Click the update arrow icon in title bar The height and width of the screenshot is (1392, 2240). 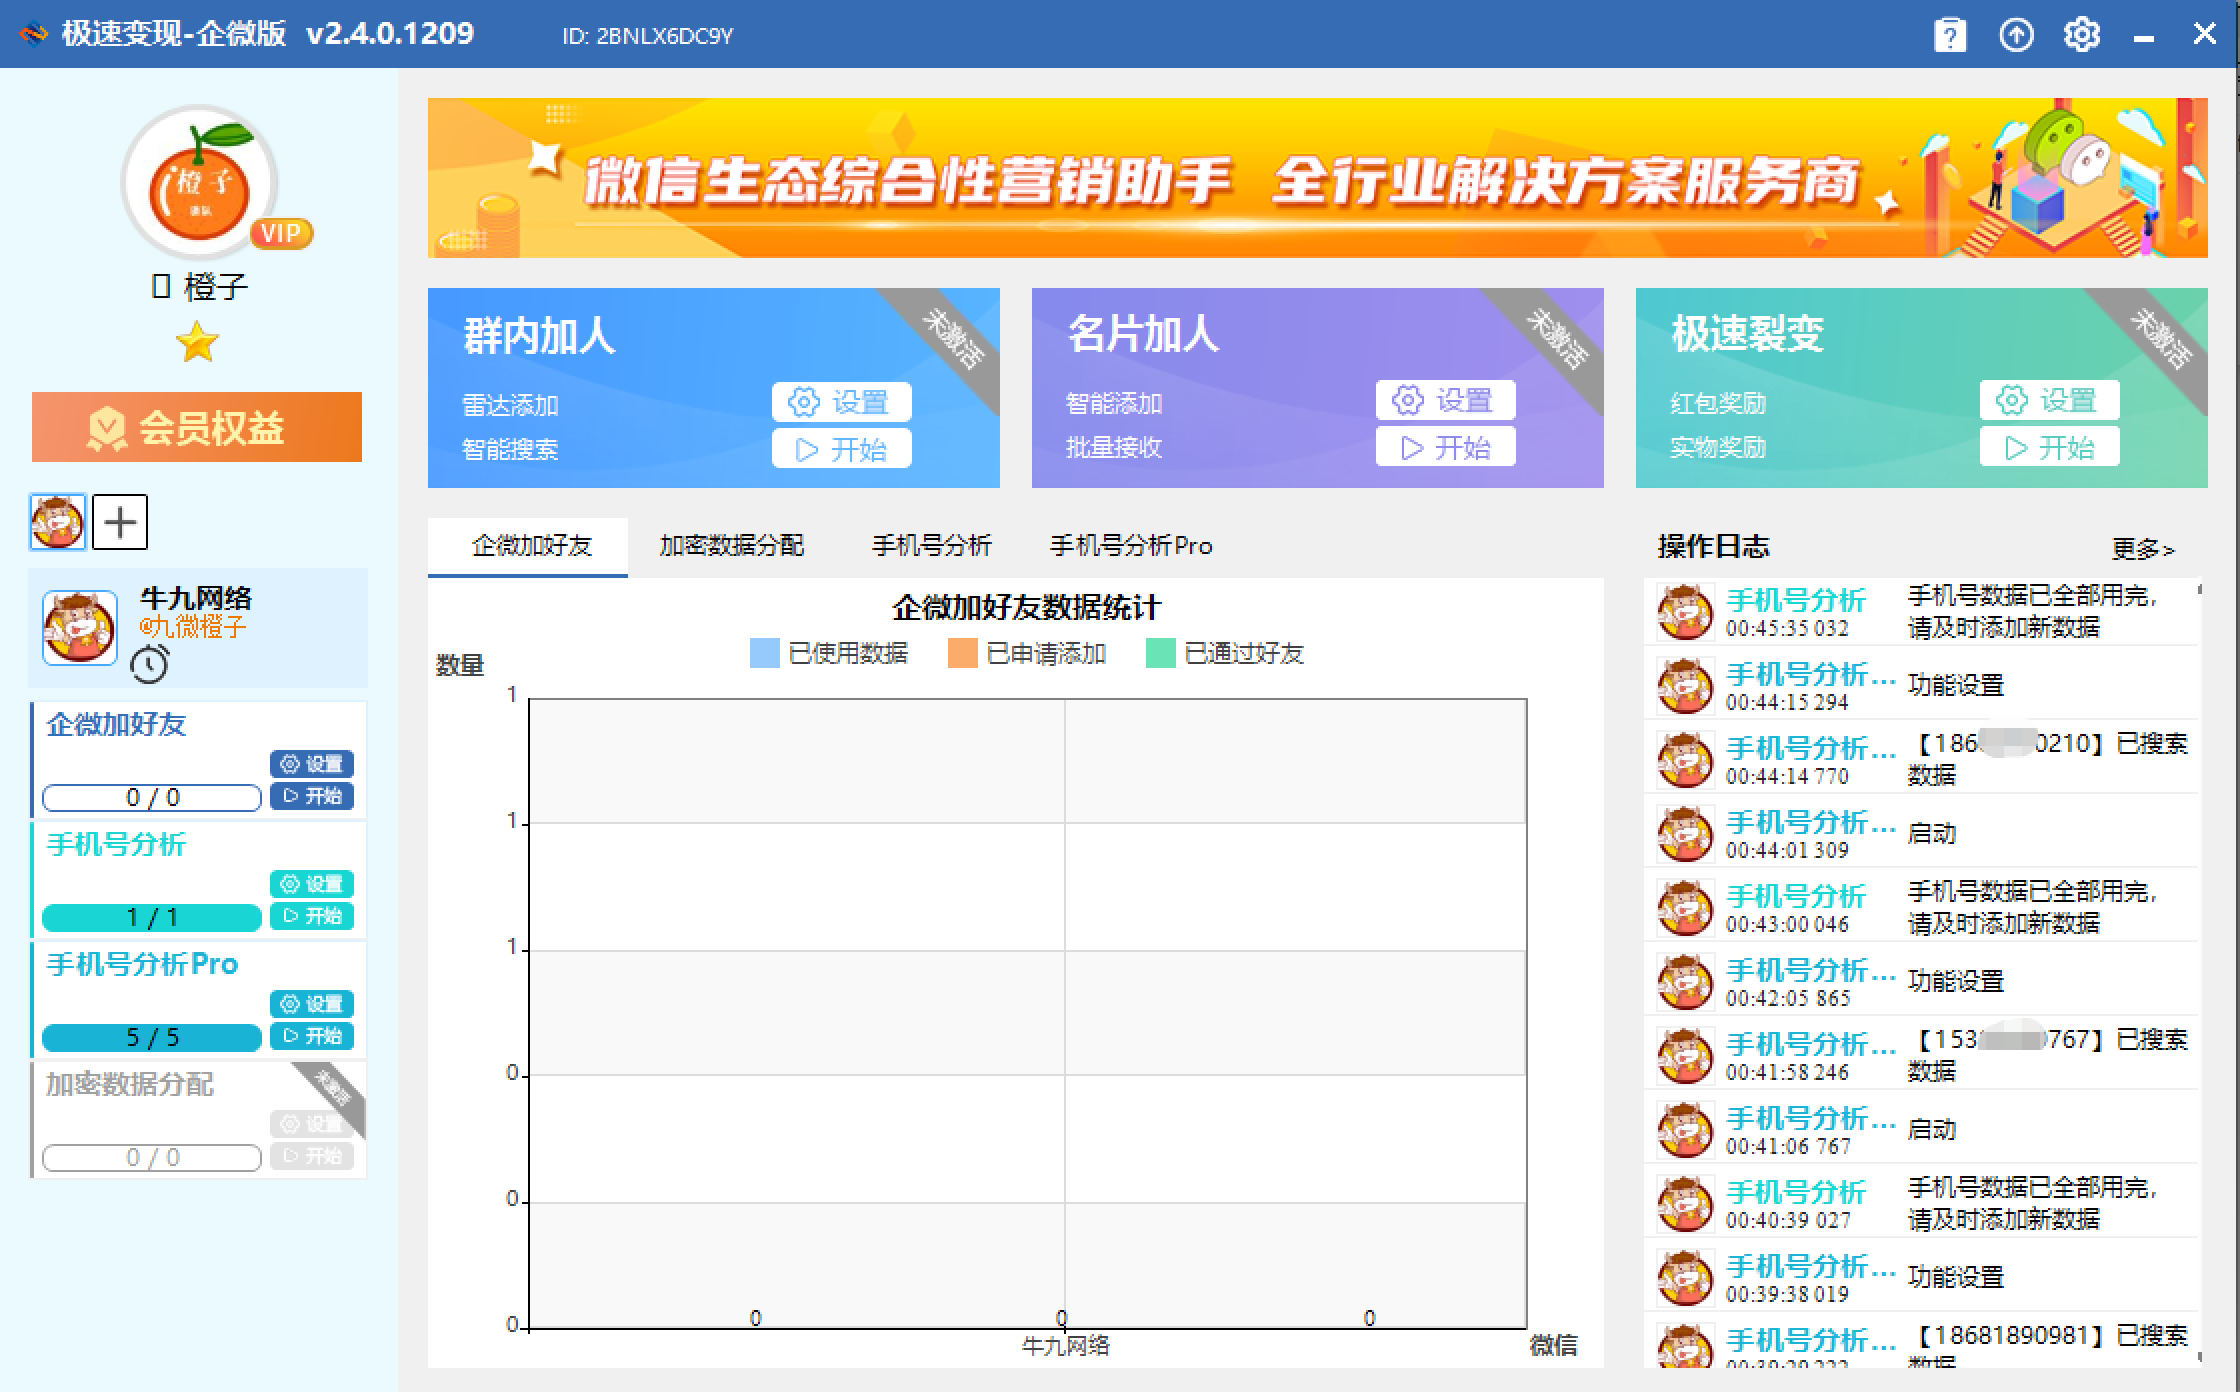pos(2016,33)
